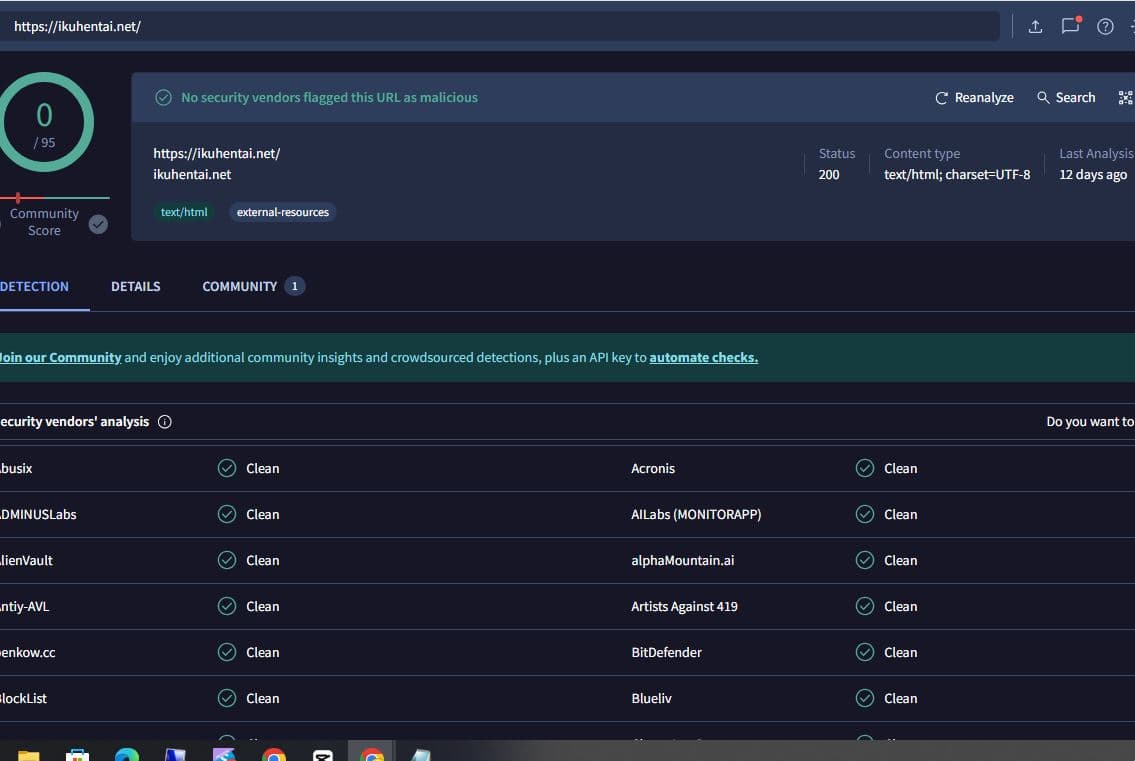This screenshot has width=1135, height=761.
Task: Click the info icon next to vendors' analysis
Action: [165, 422]
